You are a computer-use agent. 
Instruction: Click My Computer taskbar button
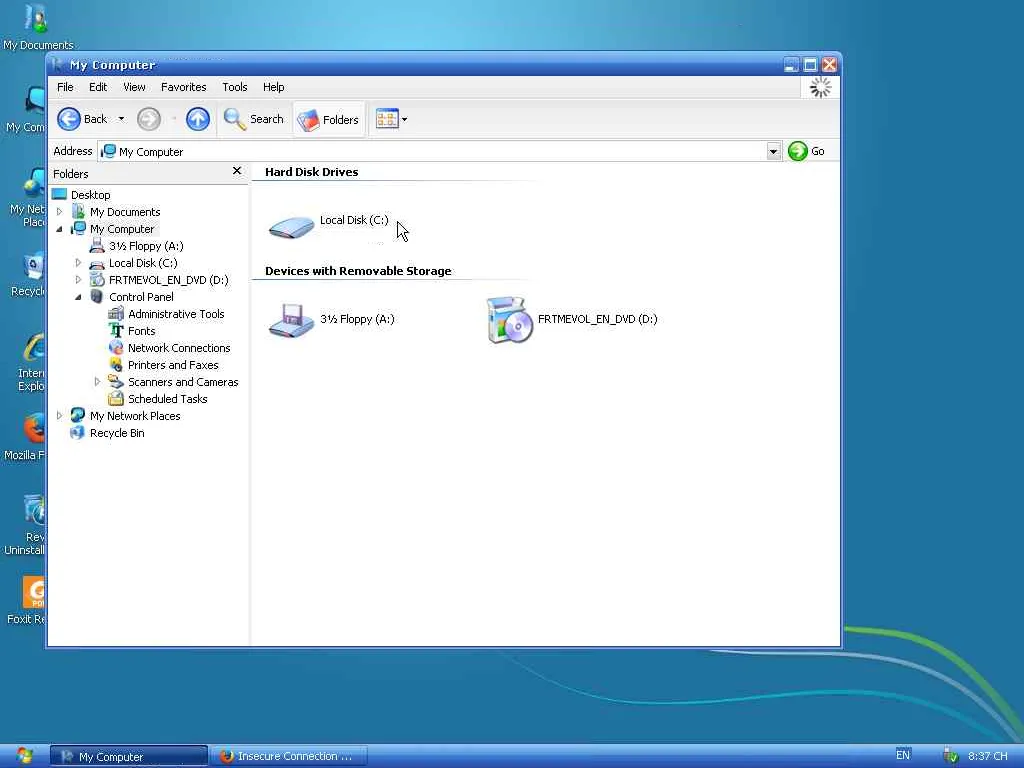tap(129, 756)
